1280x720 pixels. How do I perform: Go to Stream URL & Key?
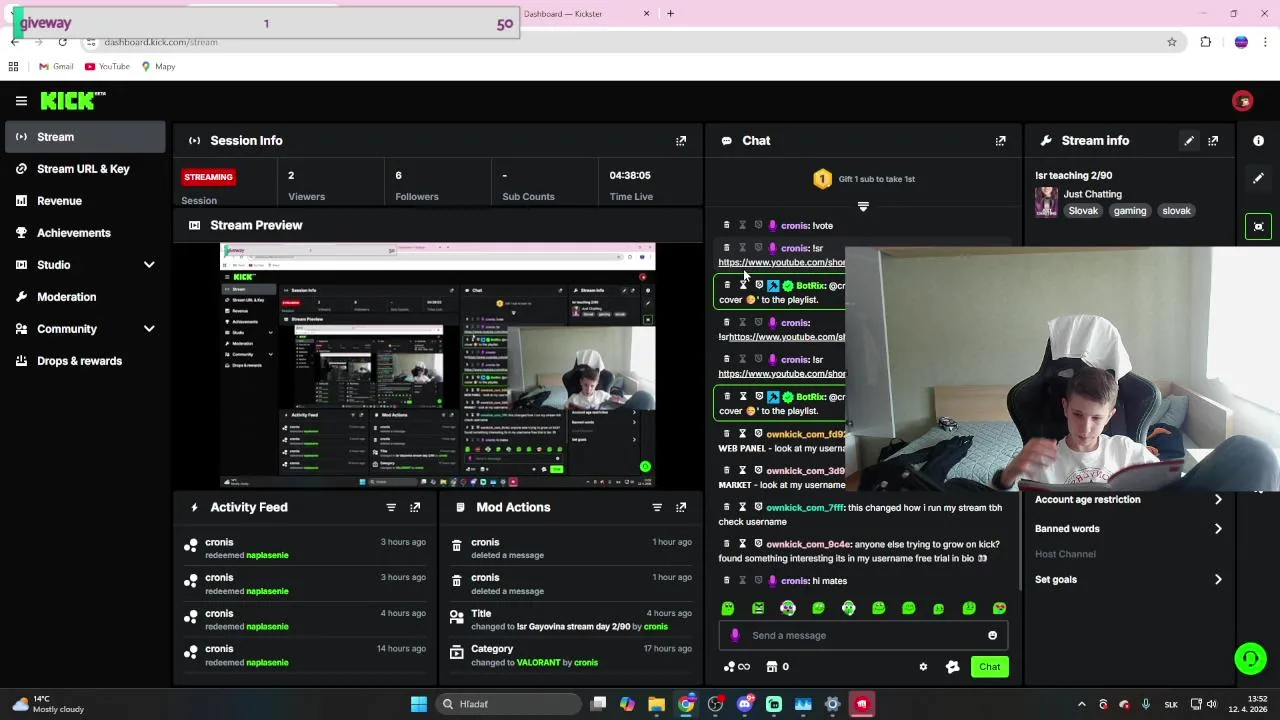[85, 169]
